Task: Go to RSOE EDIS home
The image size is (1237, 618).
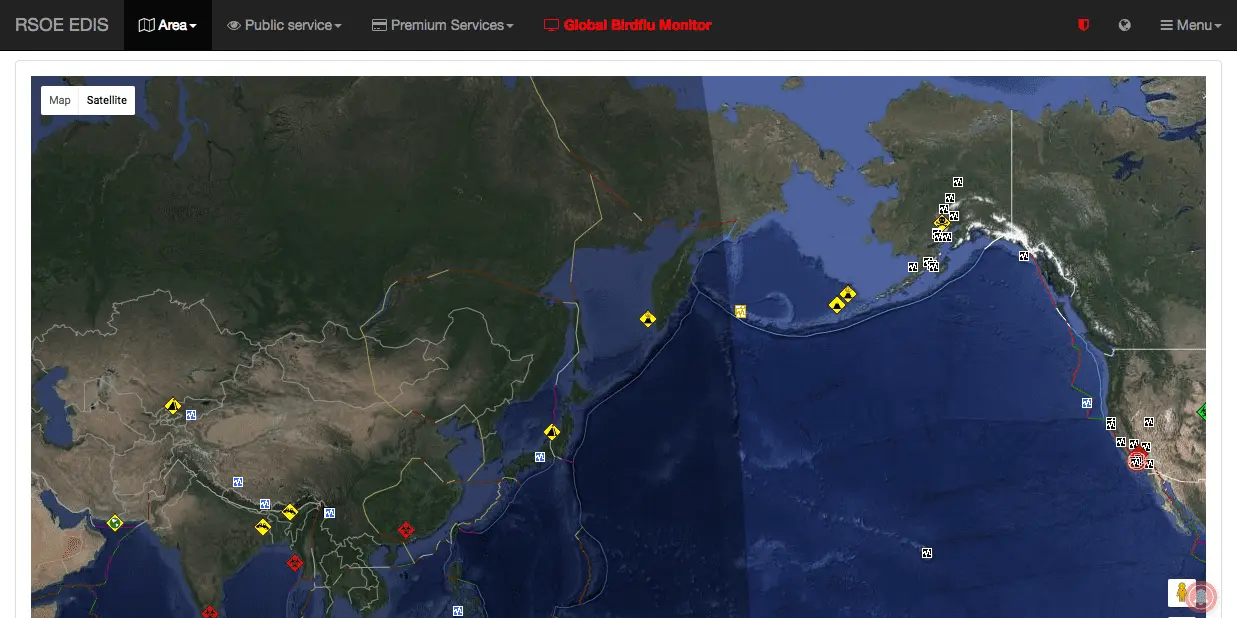Action: pos(62,25)
